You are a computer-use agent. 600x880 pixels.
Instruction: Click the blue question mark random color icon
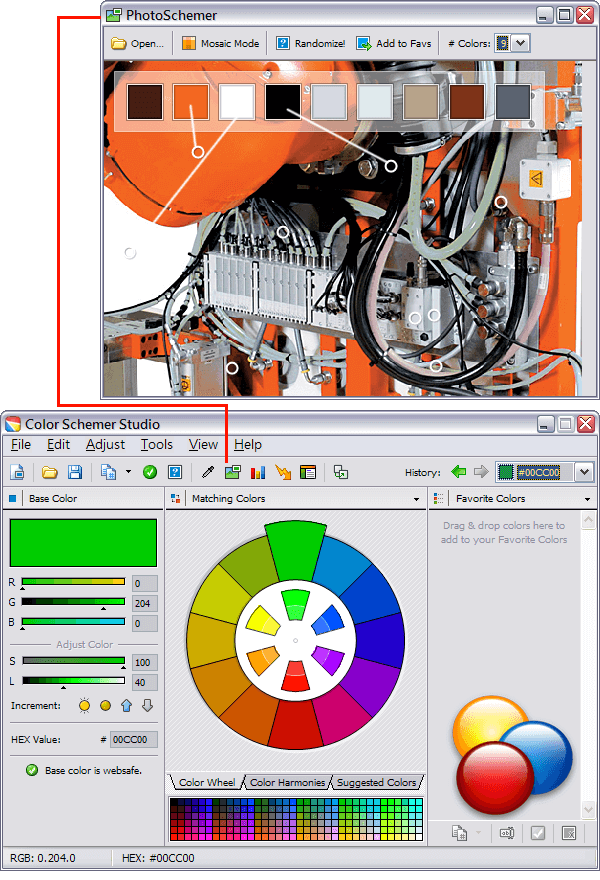tap(175, 472)
